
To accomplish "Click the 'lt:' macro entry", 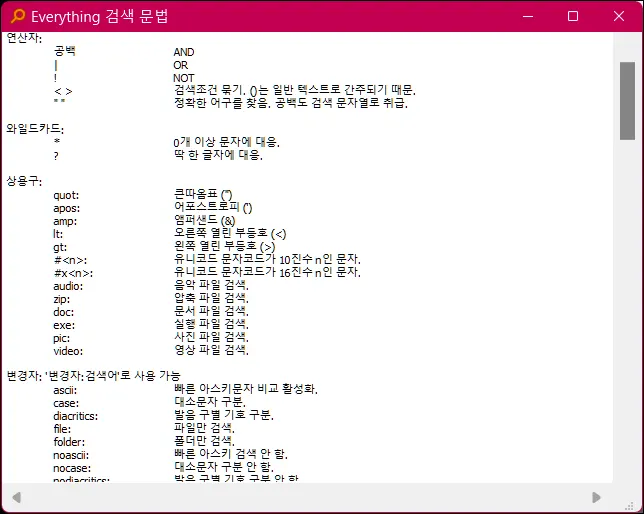I will pyautogui.click(x=58, y=234).
